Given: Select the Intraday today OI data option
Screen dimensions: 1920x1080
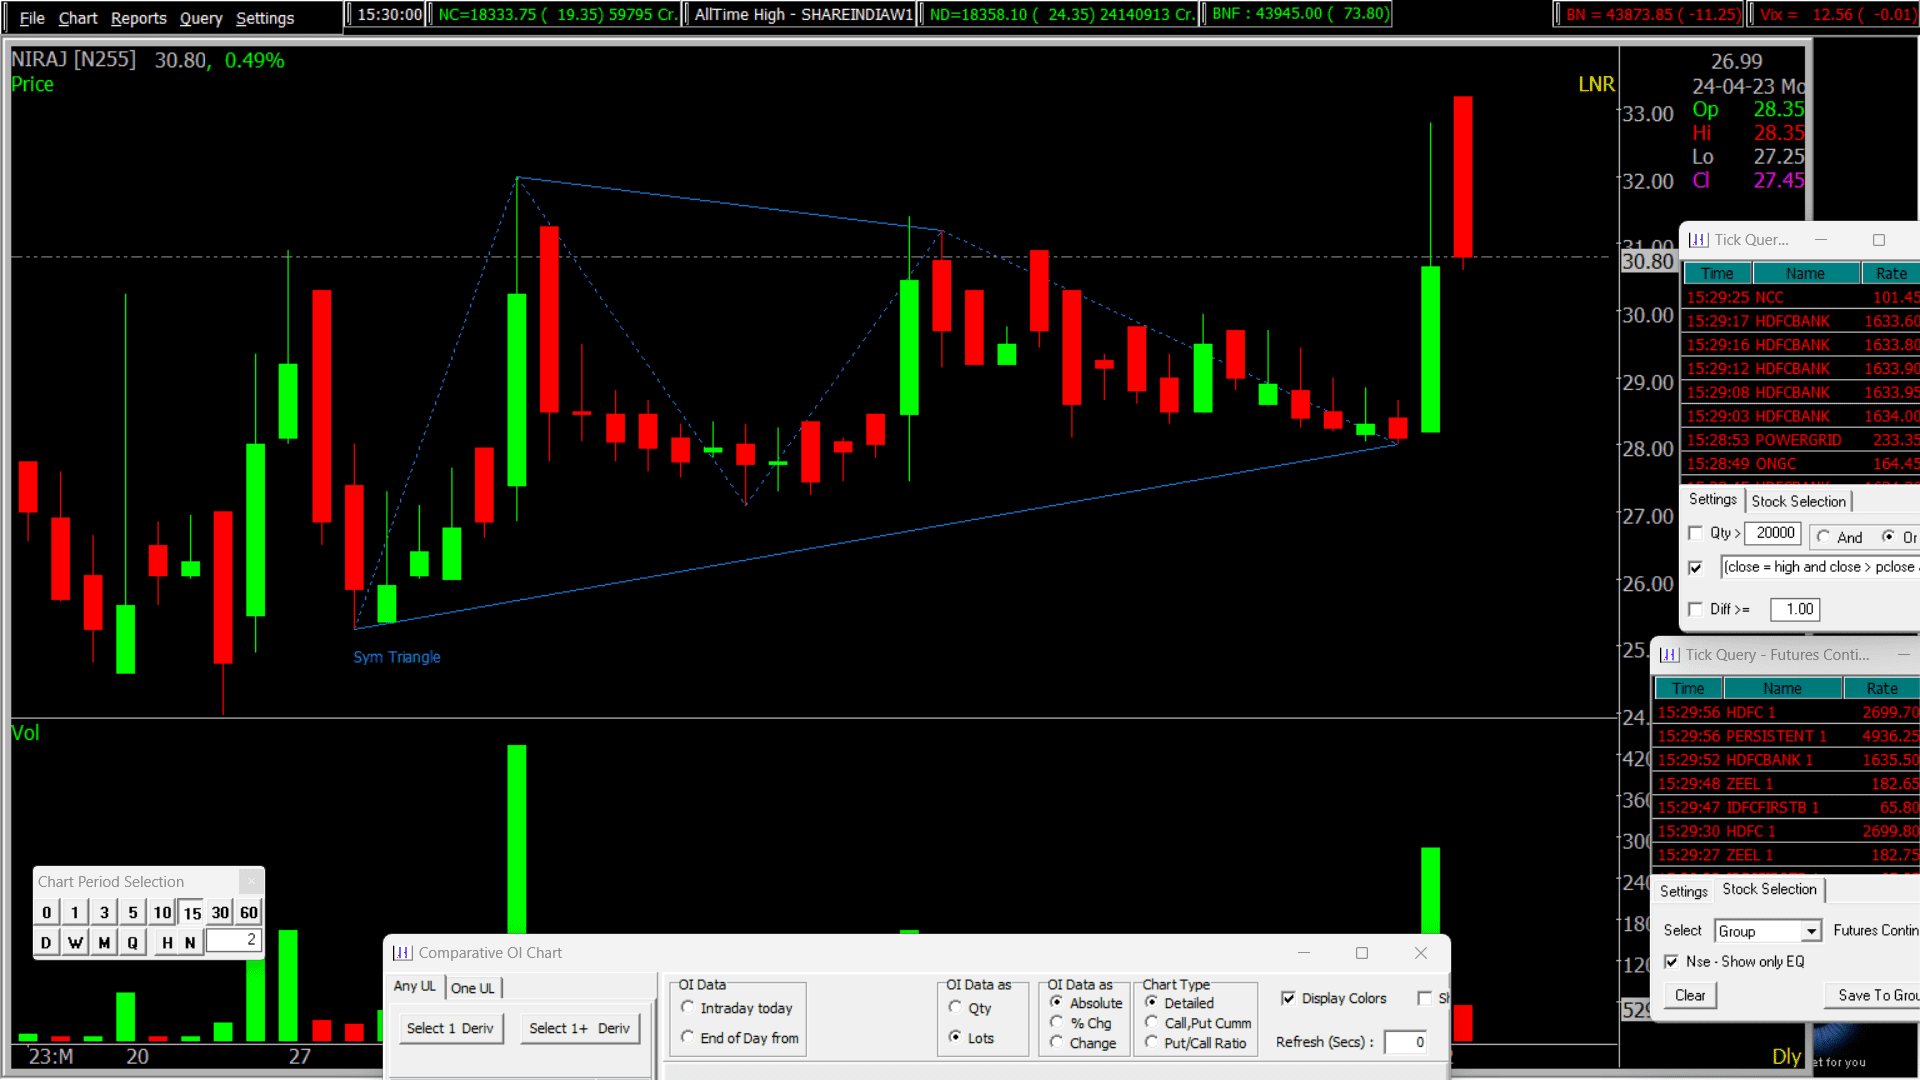Looking at the screenshot, I should (687, 1008).
